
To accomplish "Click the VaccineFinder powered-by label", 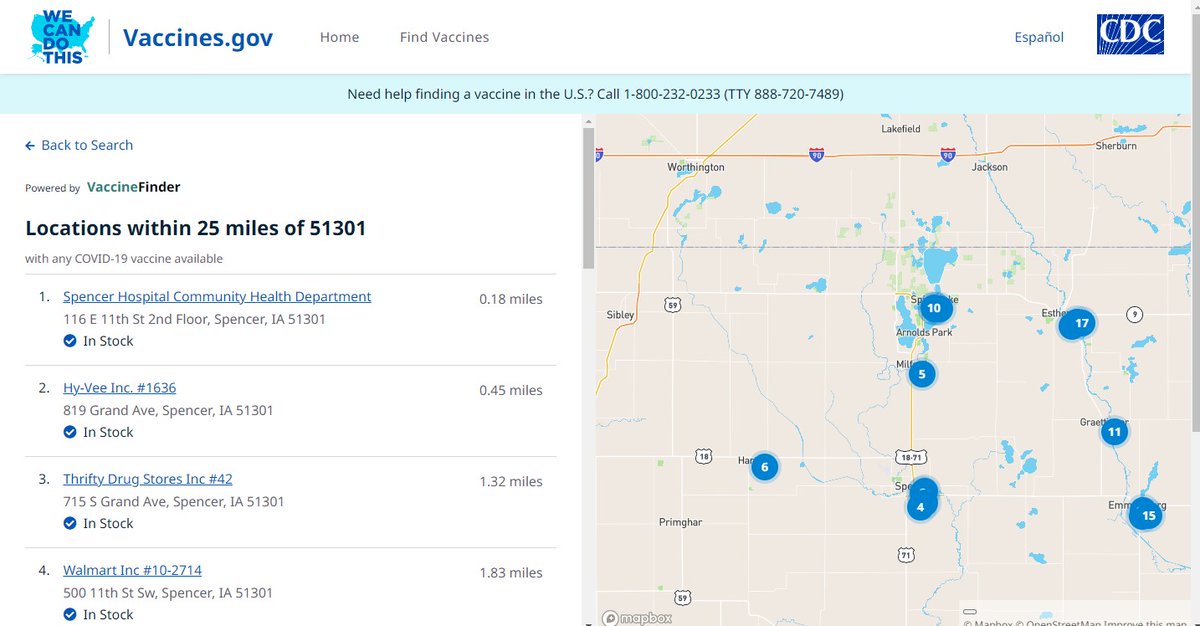I will tap(134, 187).
